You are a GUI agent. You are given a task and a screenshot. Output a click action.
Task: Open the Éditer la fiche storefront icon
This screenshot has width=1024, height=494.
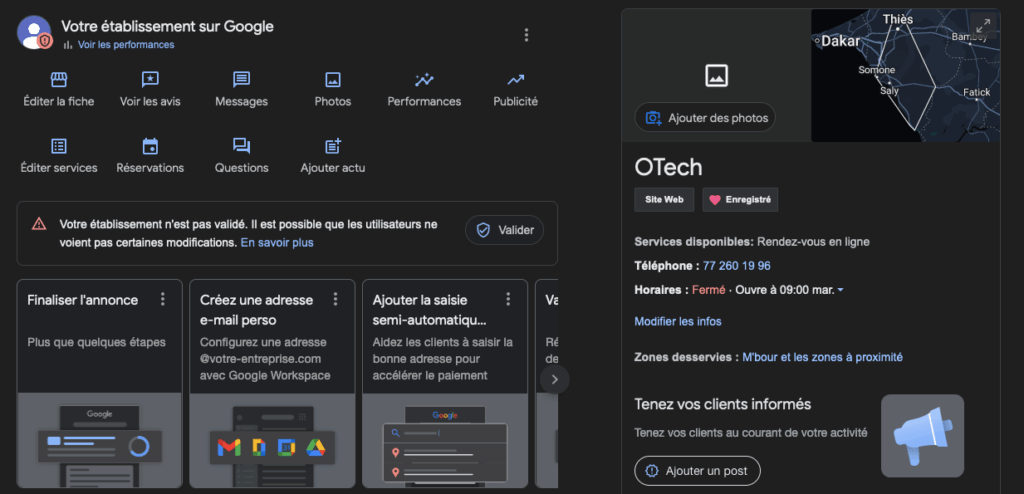point(59,80)
